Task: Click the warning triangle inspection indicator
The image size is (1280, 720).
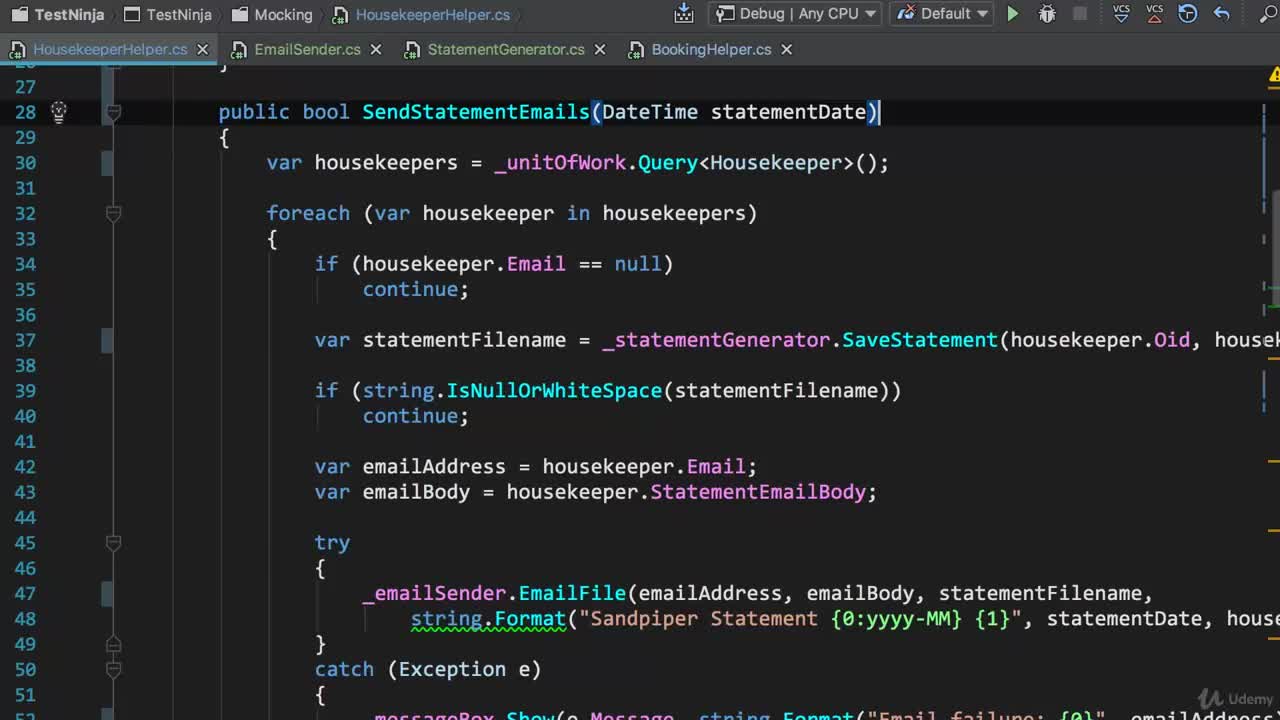Action: point(1274,75)
